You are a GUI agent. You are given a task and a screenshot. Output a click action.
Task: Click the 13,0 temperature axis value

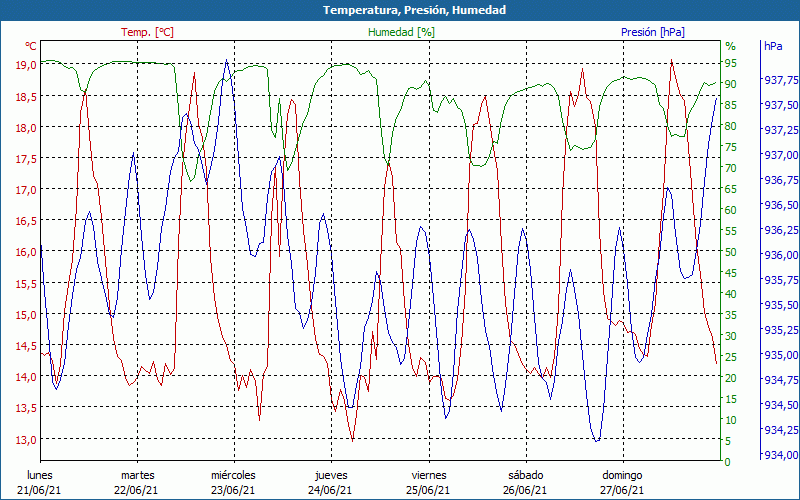click(27, 439)
